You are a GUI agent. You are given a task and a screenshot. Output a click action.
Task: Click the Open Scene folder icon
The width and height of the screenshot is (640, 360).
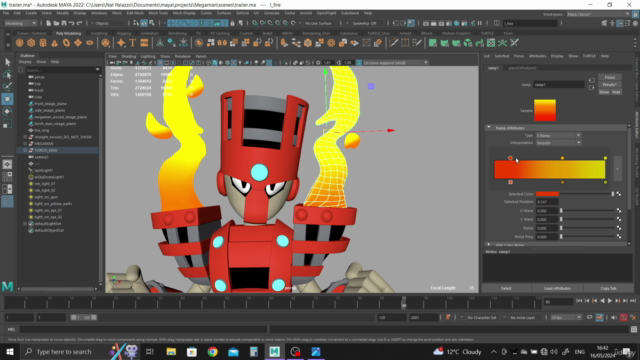coord(56,23)
